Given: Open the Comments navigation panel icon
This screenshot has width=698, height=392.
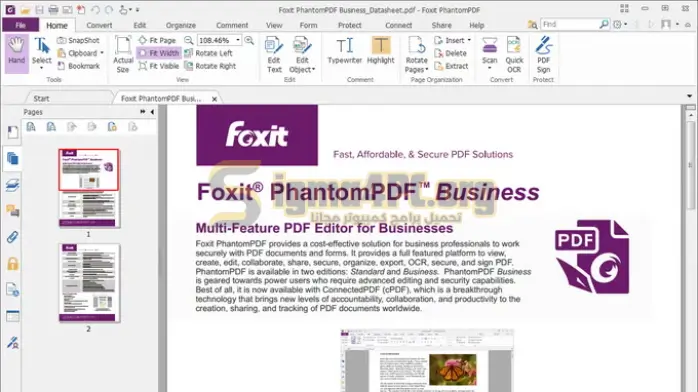Looking at the screenshot, I should point(12,211).
